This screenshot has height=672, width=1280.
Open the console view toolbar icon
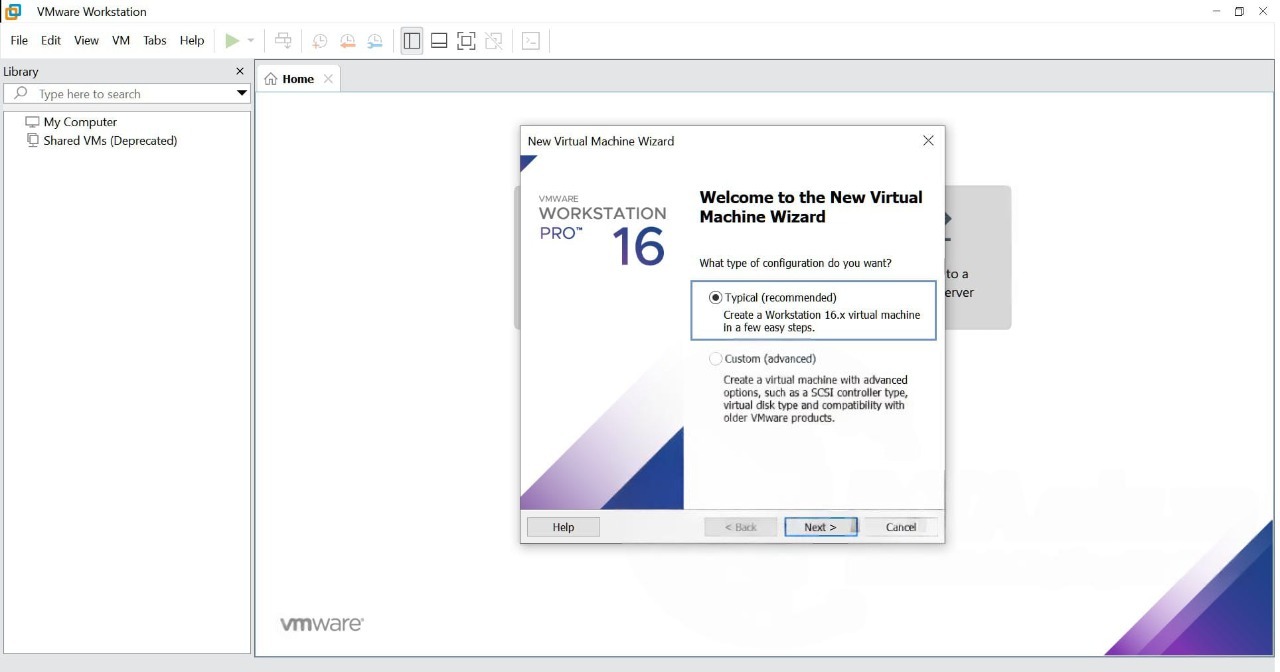pyautogui.click(x=531, y=41)
